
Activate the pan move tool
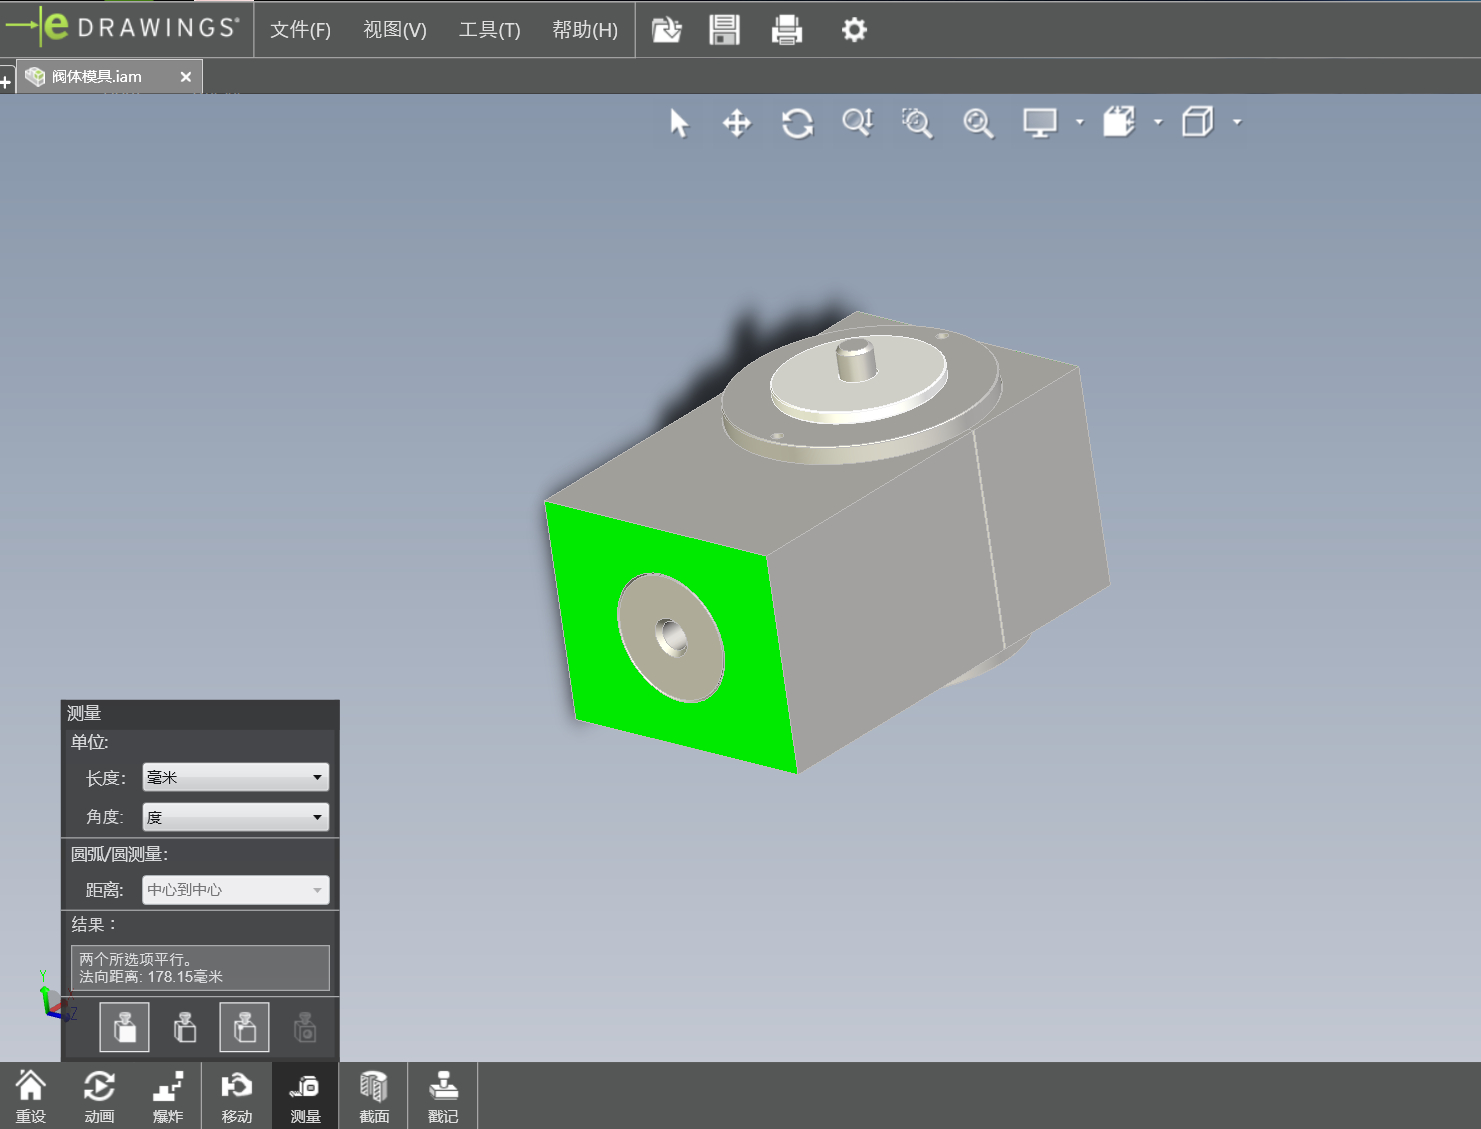[x=737, y=123]
